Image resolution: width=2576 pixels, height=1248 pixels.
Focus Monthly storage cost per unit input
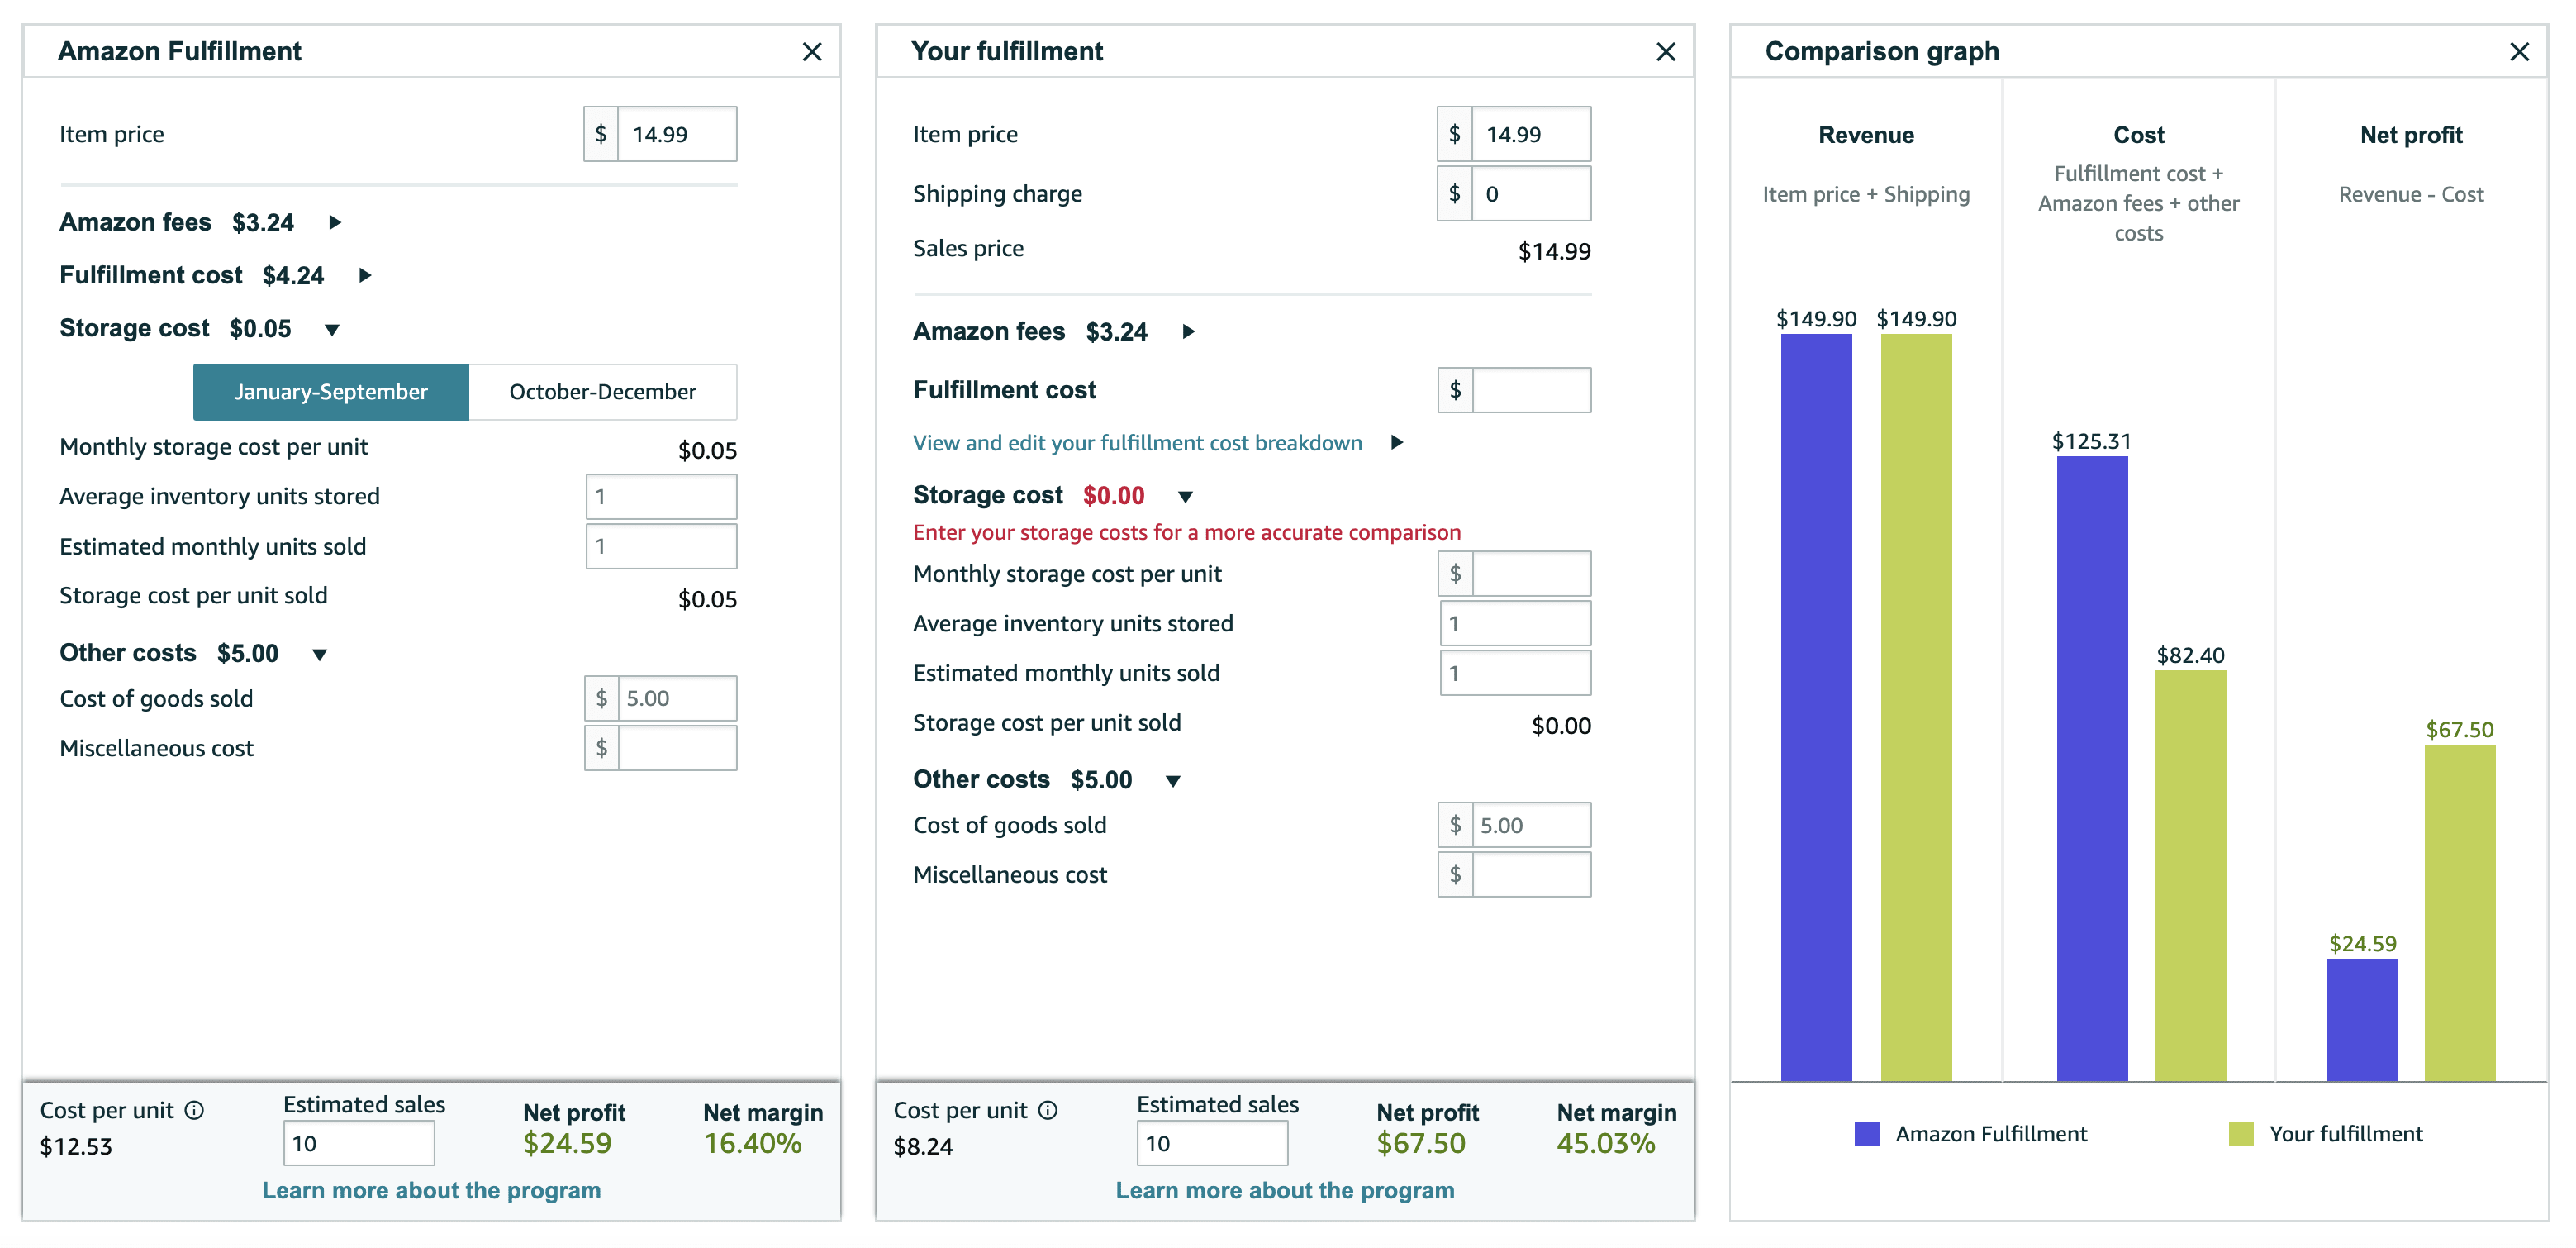point(1531,573)
